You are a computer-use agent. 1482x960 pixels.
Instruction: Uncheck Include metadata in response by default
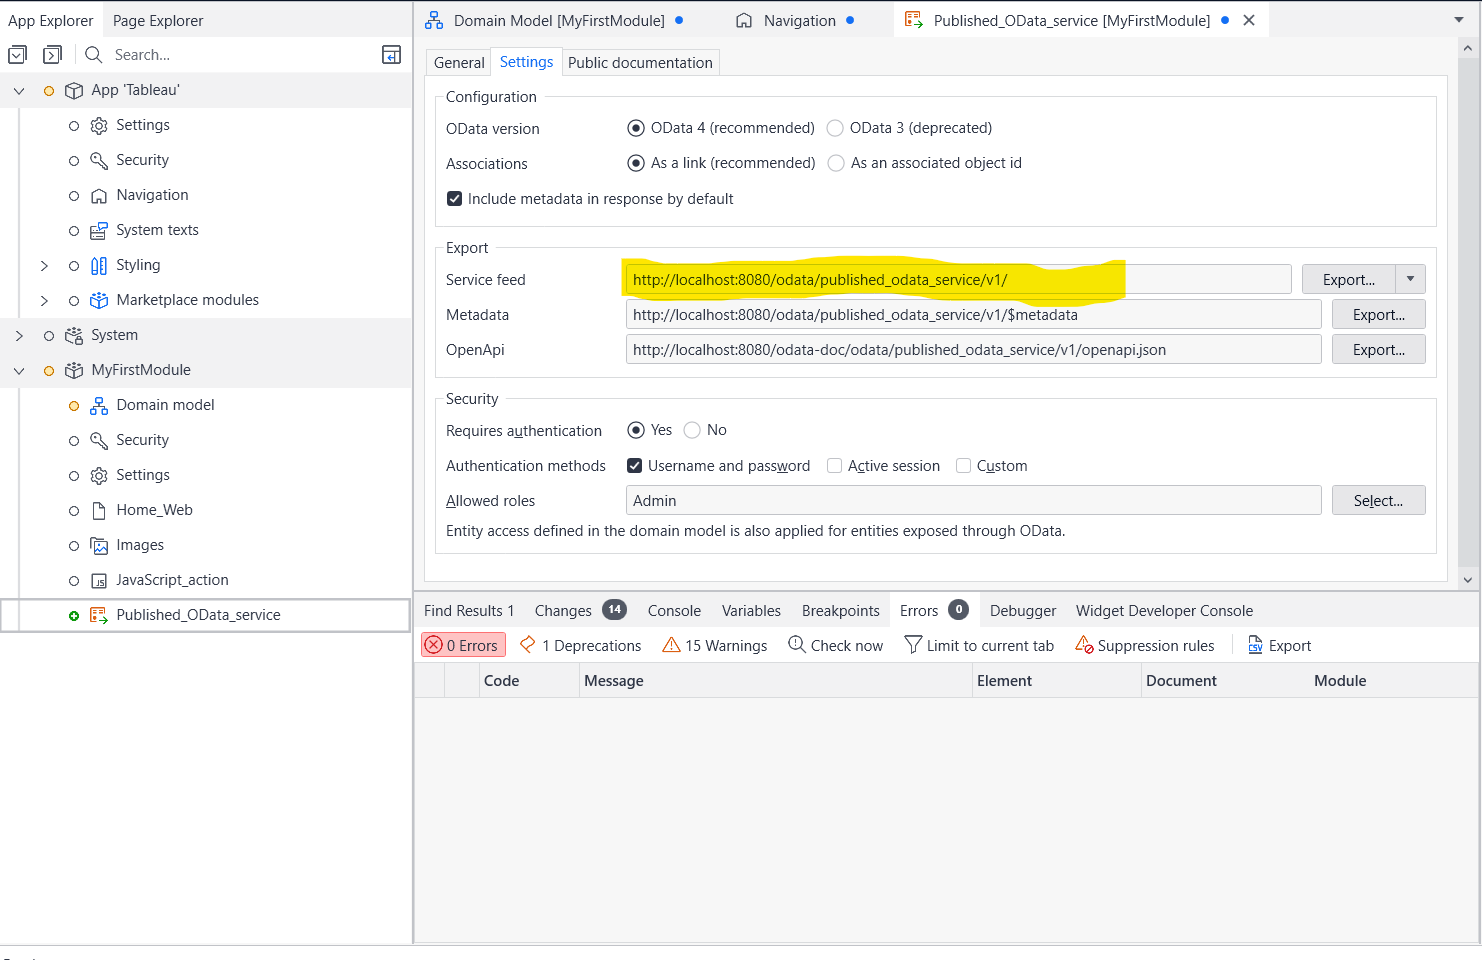[455, 198]
